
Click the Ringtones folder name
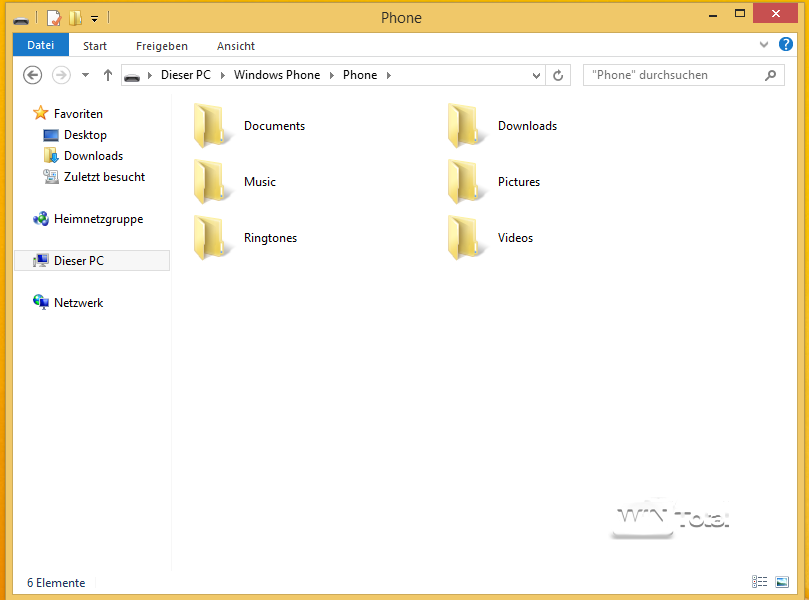(x=270, y=238)
